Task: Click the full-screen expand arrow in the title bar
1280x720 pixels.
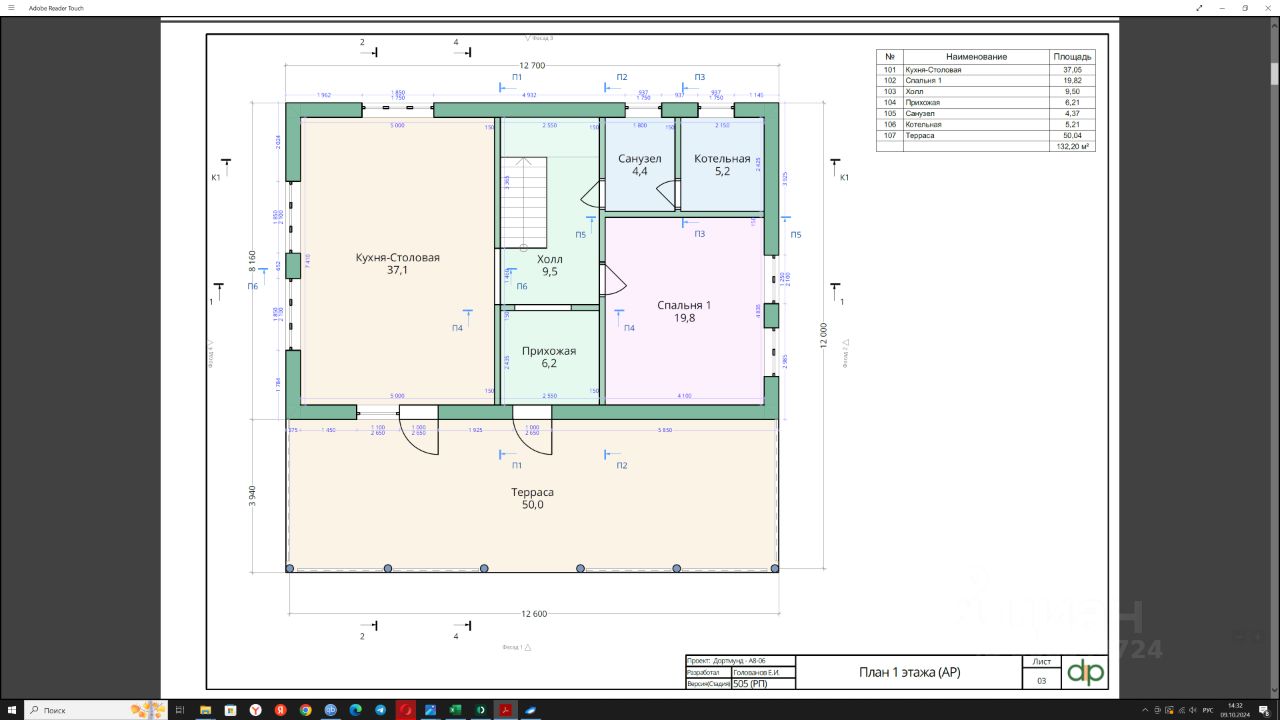Action: pyautogui.click(x=1199, y=8)
